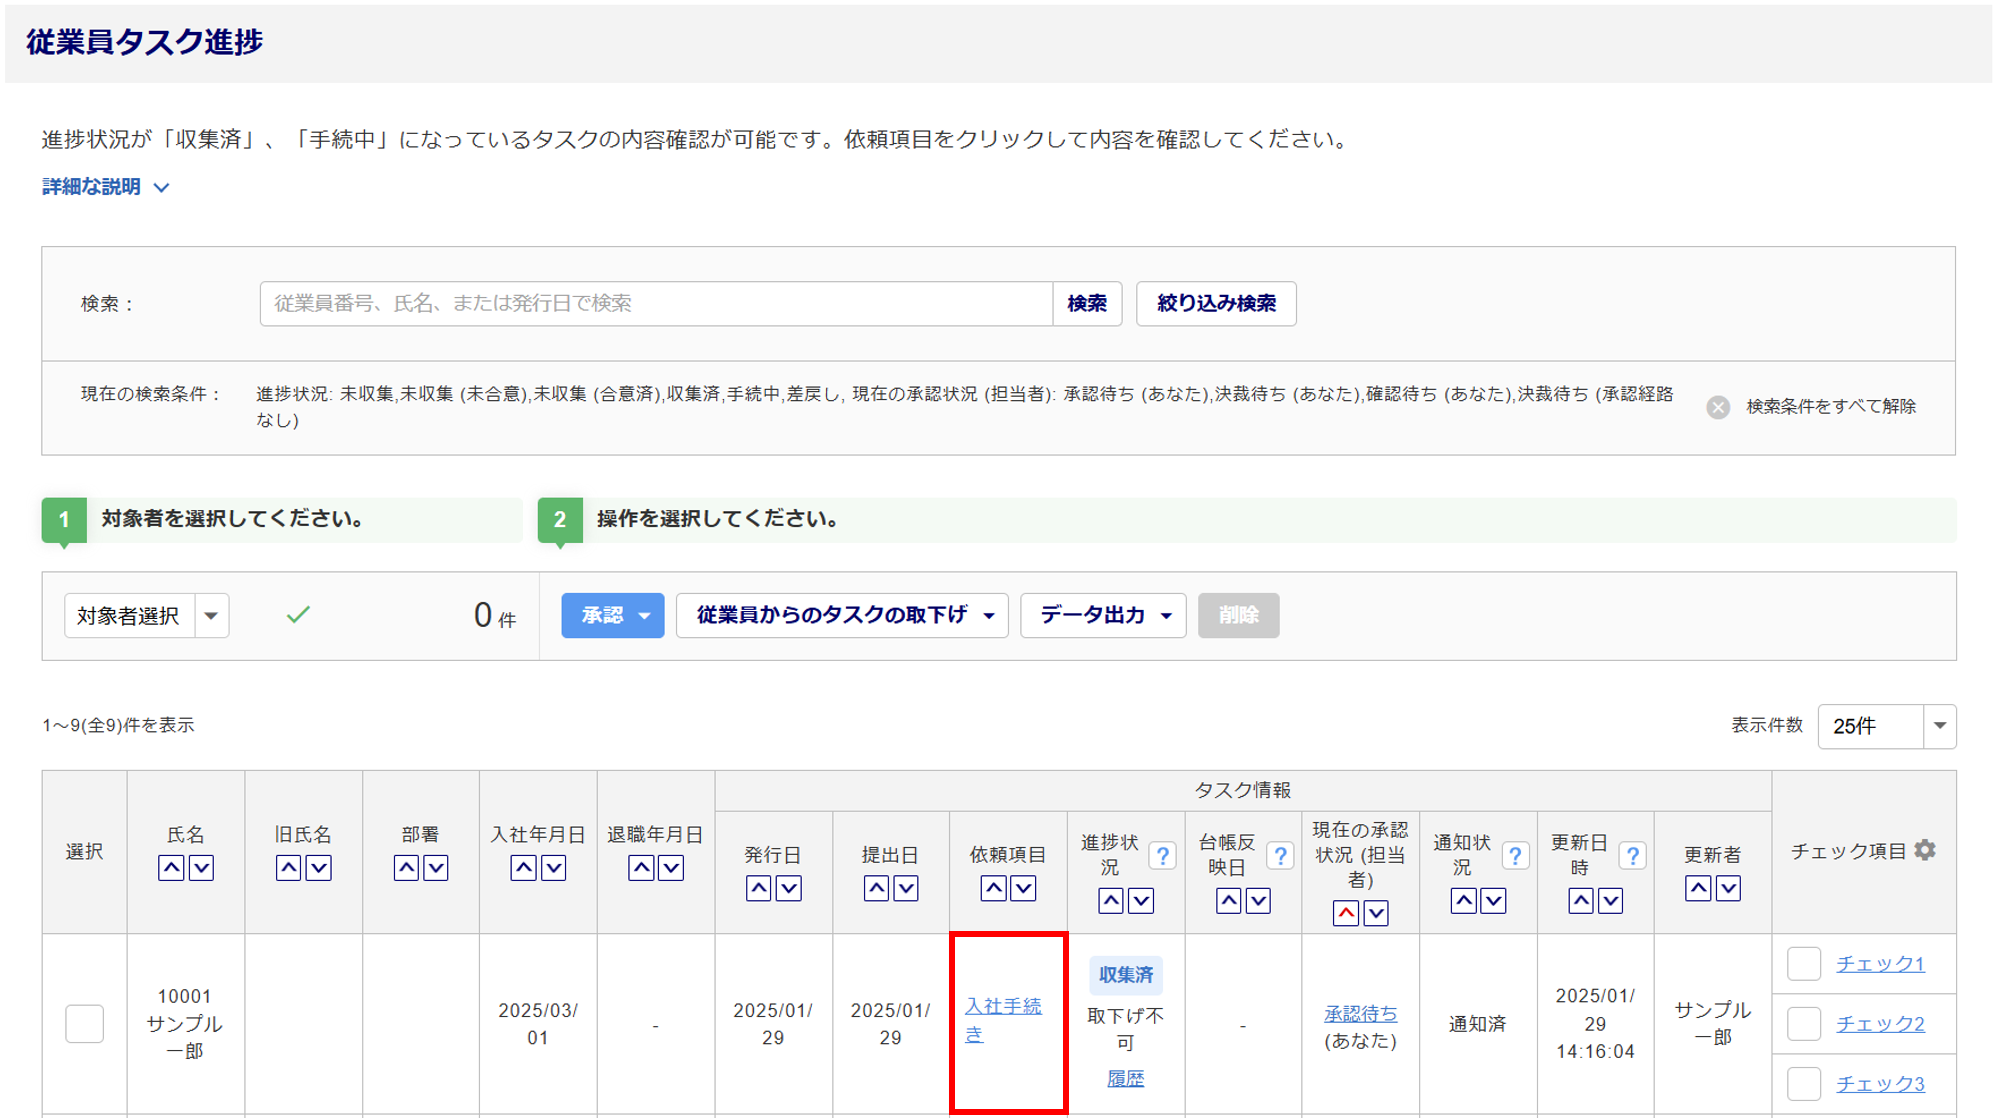Open 承認 action dropdown
Screen dimensions: 1998x1118
[x=612, y=615]
